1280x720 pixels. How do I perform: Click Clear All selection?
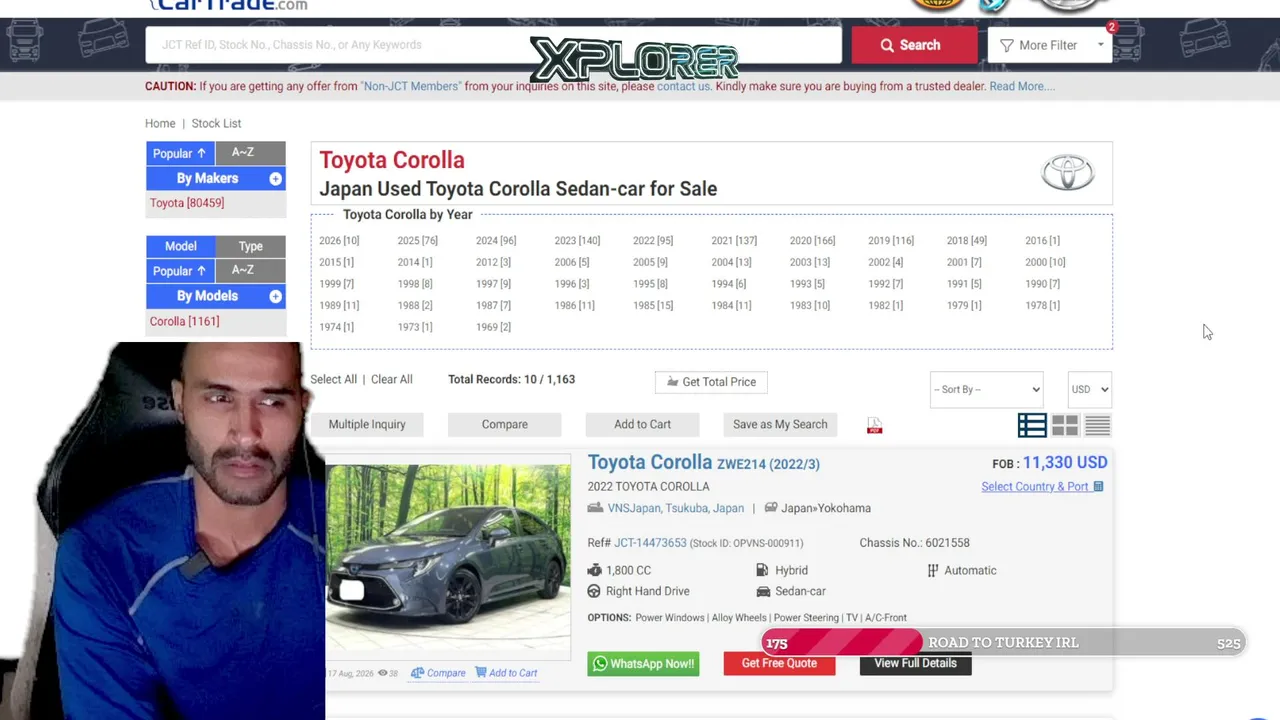392,380
